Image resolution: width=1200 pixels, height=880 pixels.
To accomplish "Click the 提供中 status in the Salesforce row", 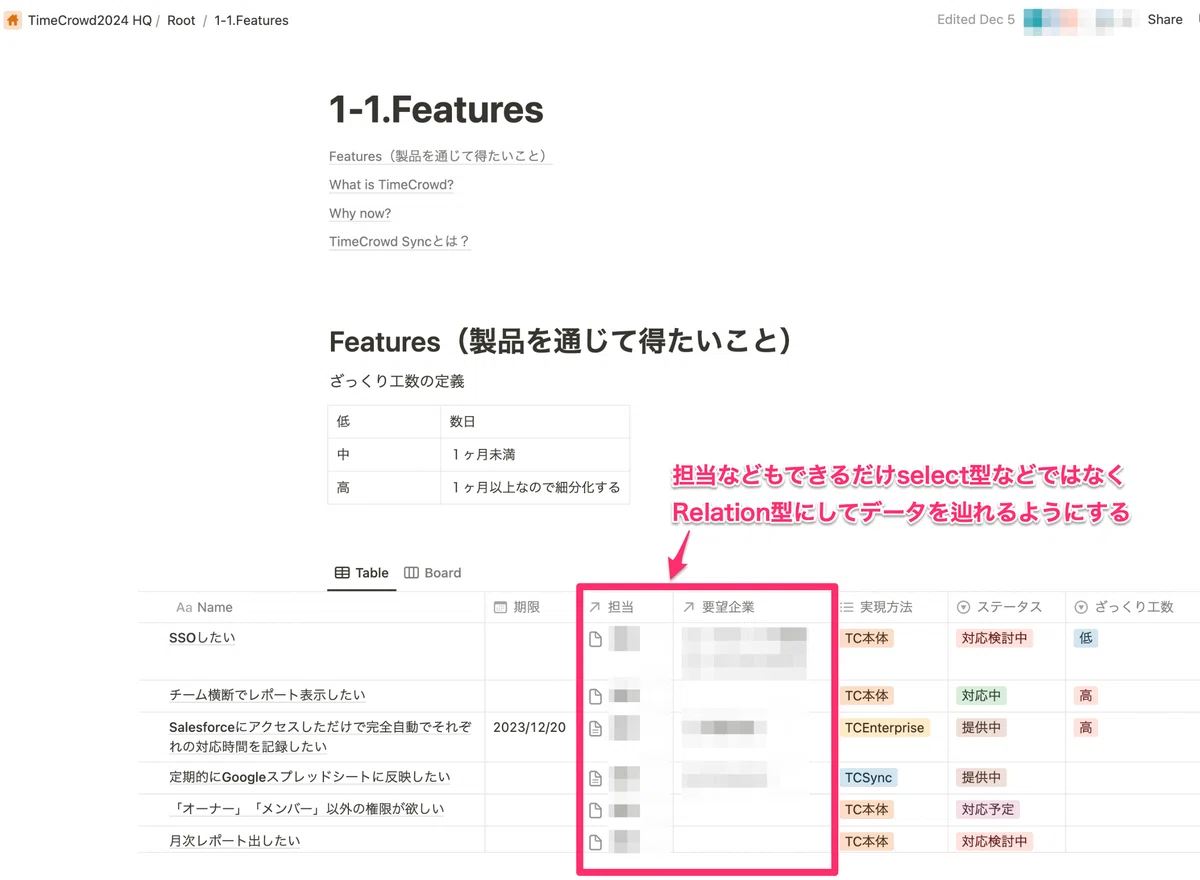I will (981, 728).
